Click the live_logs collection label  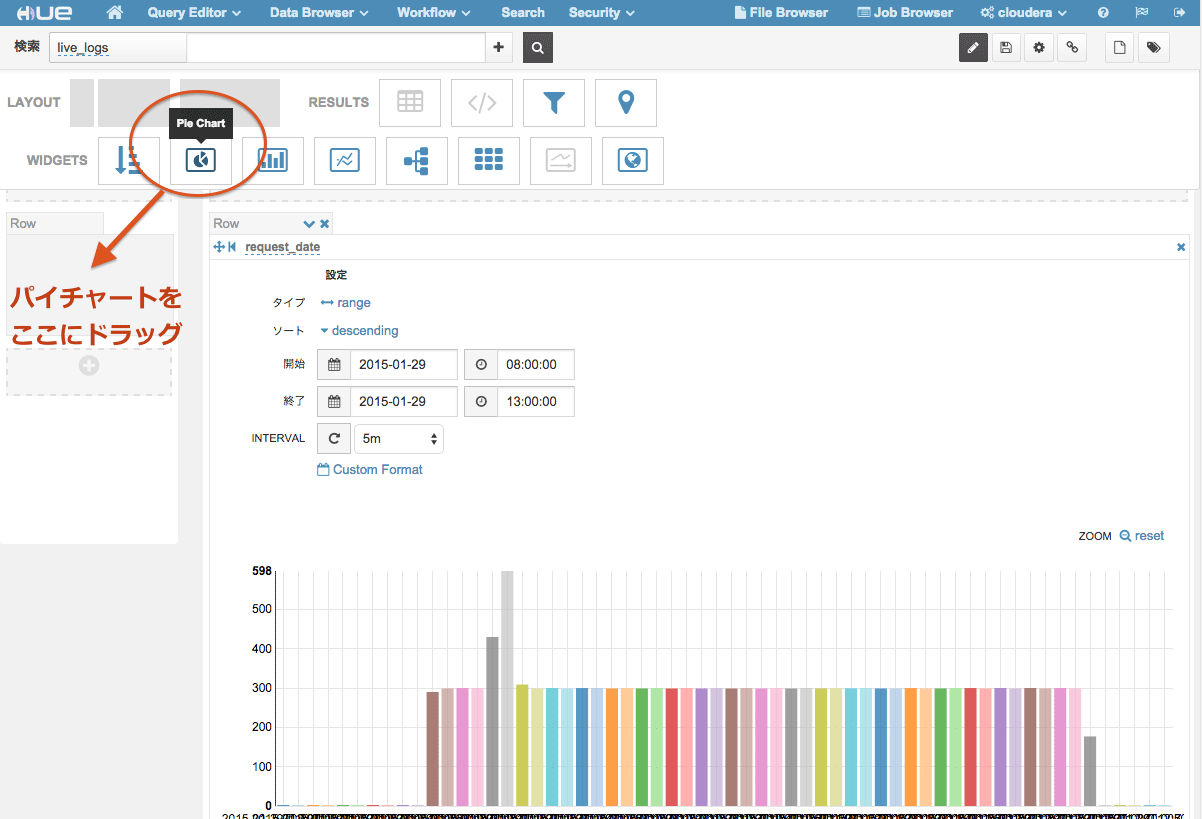click(x=83, y=48)
